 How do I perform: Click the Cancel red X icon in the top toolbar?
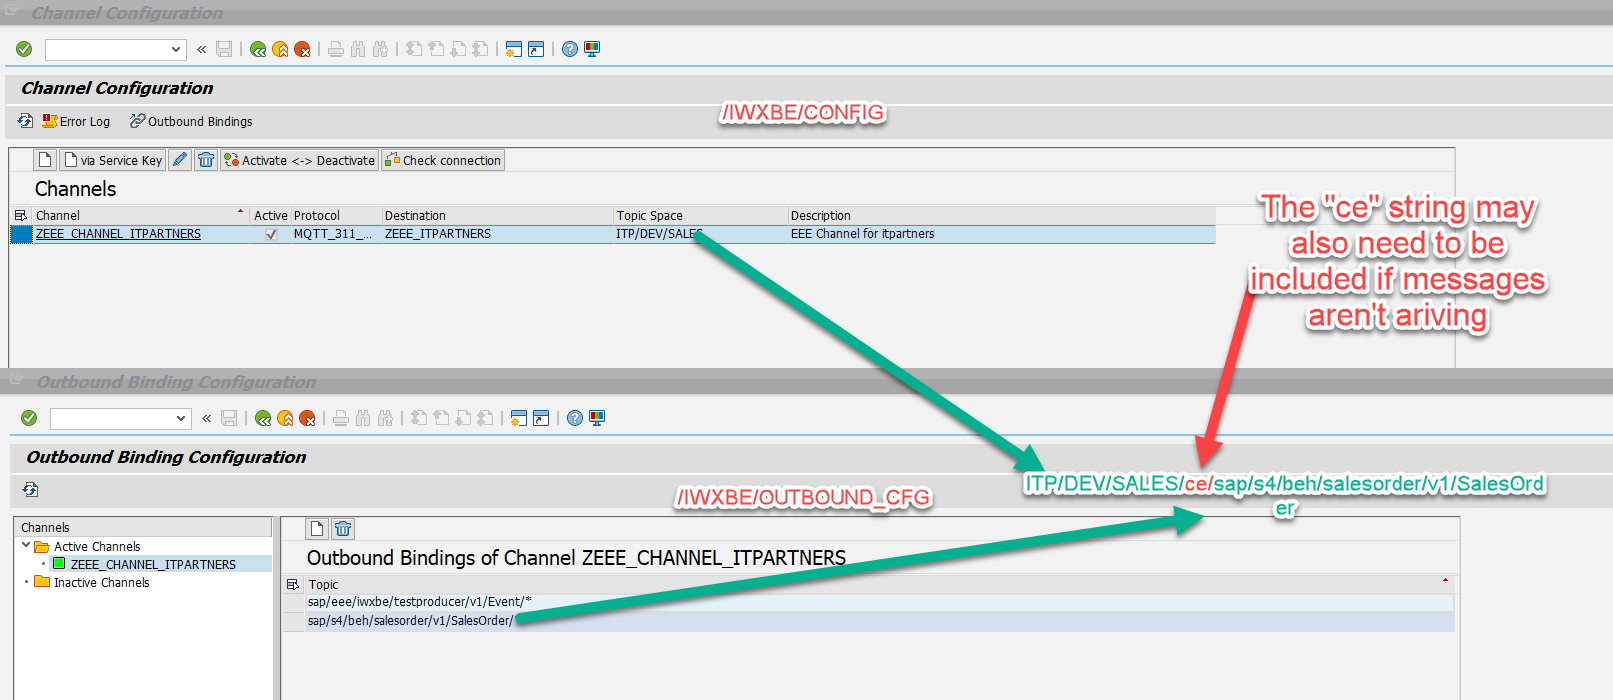(303, 49)
